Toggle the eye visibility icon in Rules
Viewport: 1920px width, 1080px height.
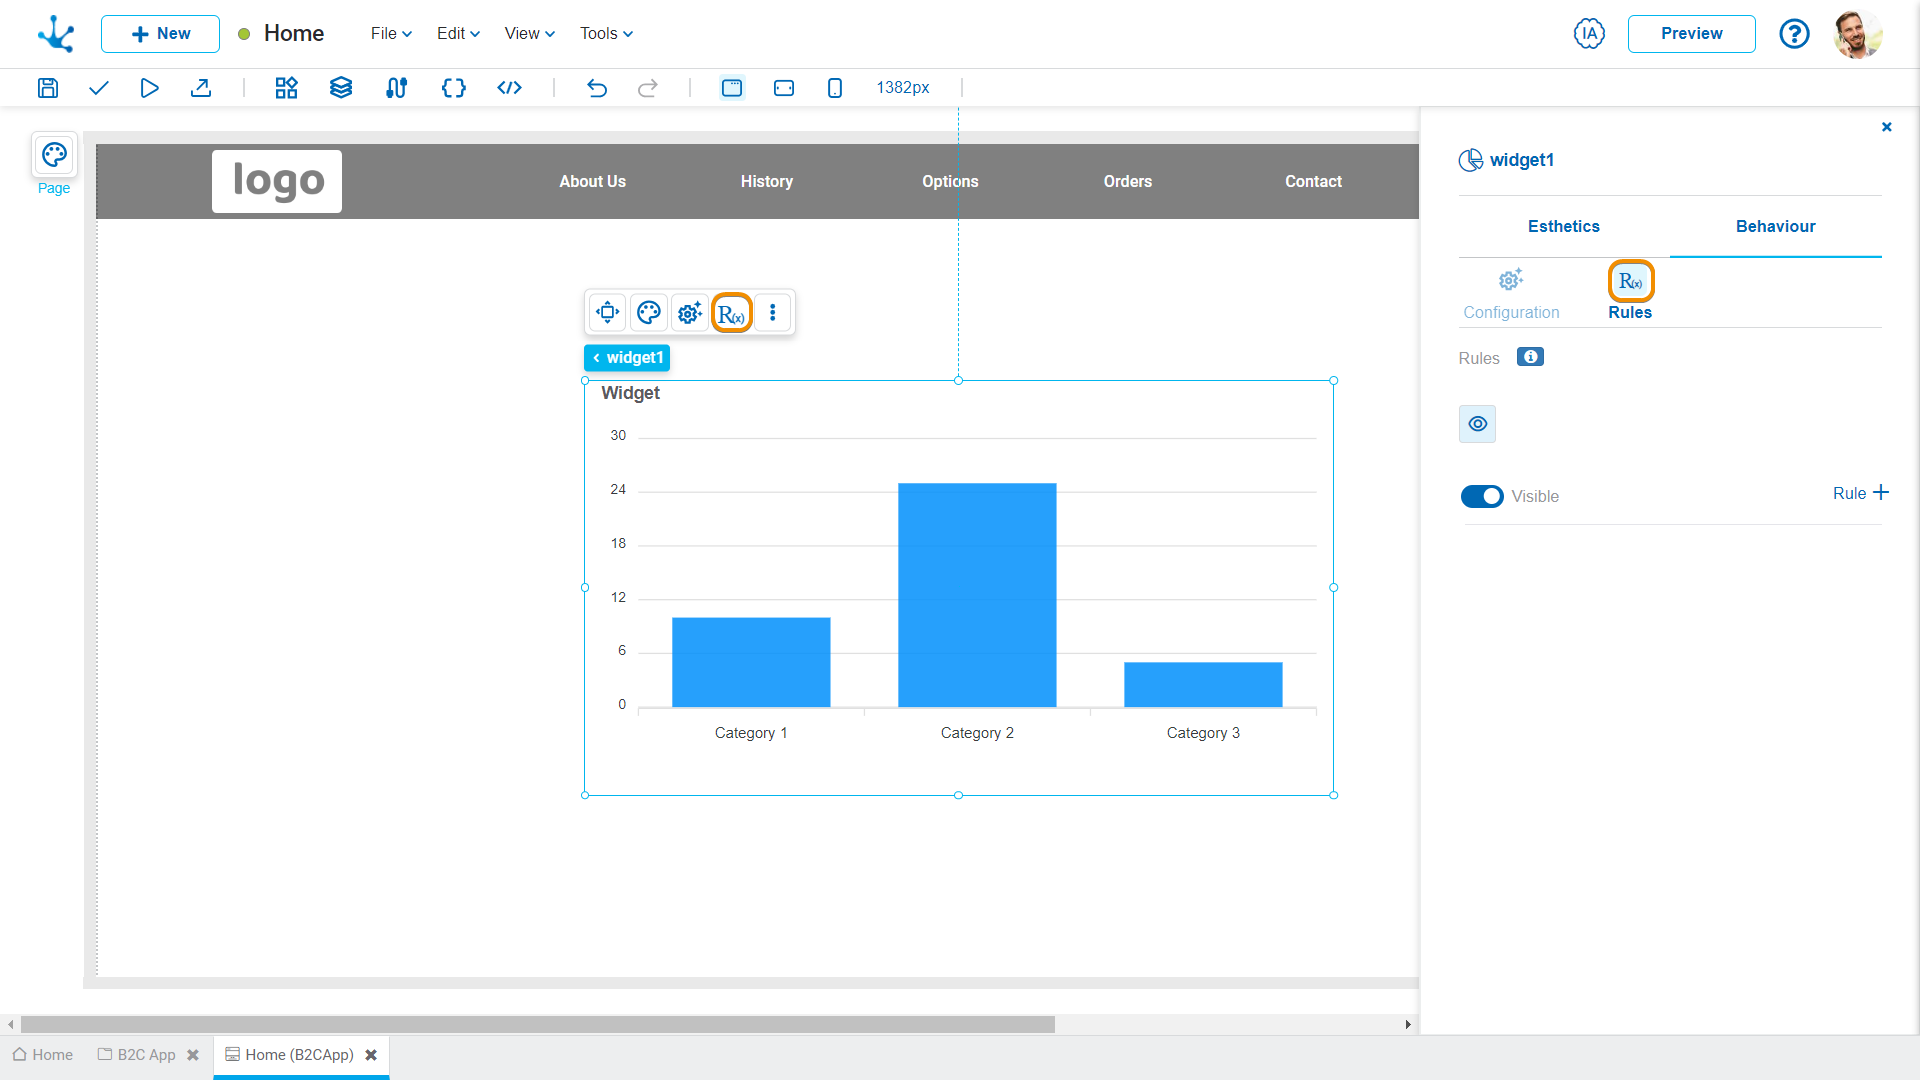pyautogui.click(x=1478, y=423)
